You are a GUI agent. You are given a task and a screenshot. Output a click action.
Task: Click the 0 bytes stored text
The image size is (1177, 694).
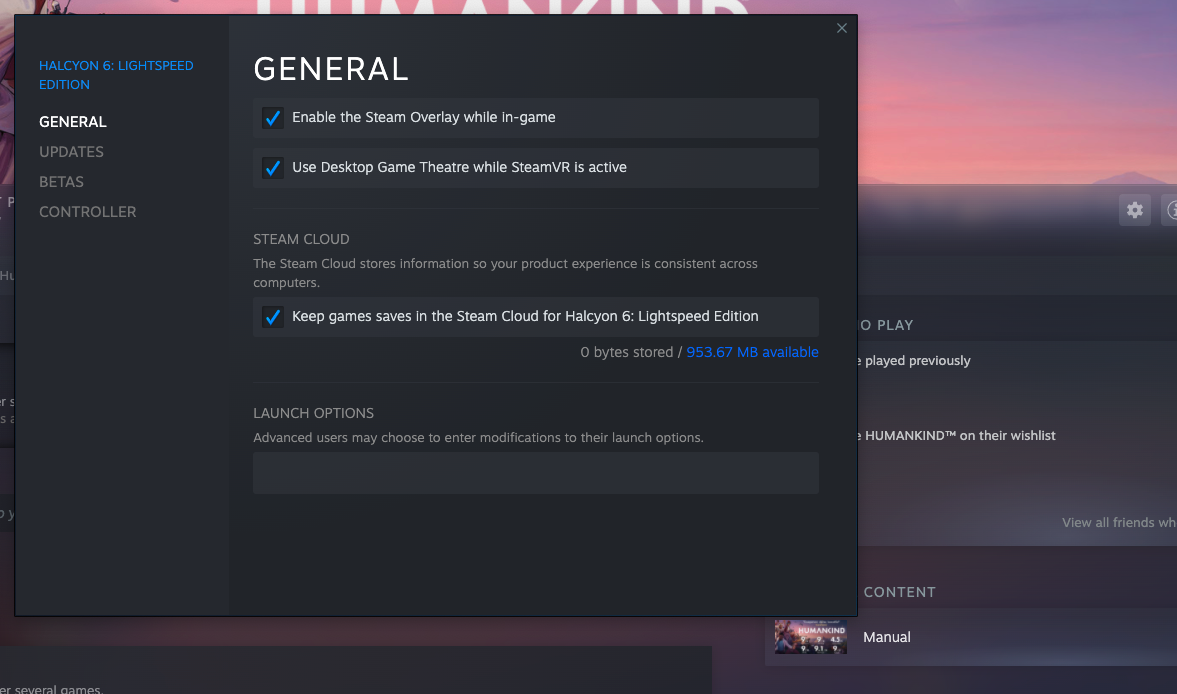click(627, 352)
